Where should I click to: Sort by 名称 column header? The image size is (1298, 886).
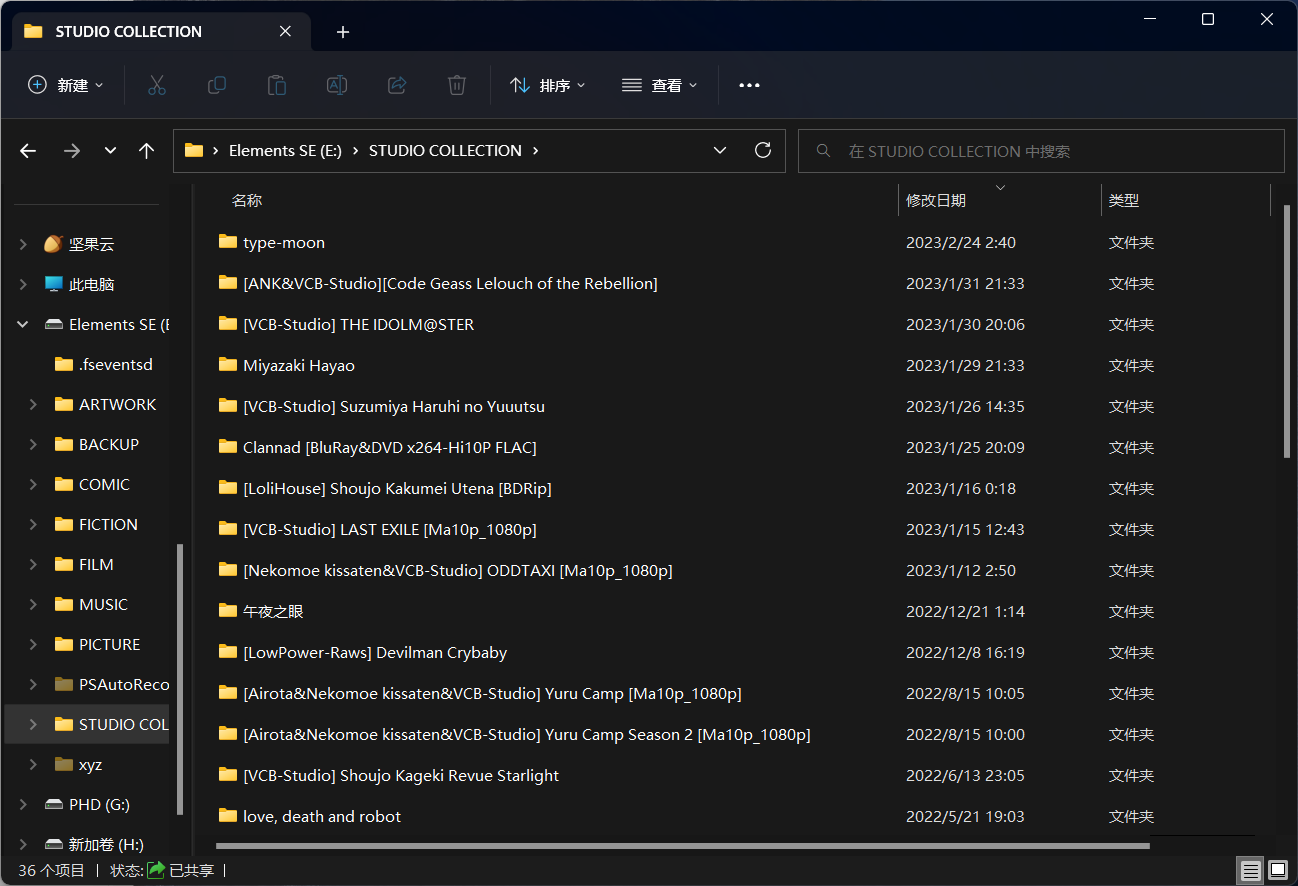(247, 200)
